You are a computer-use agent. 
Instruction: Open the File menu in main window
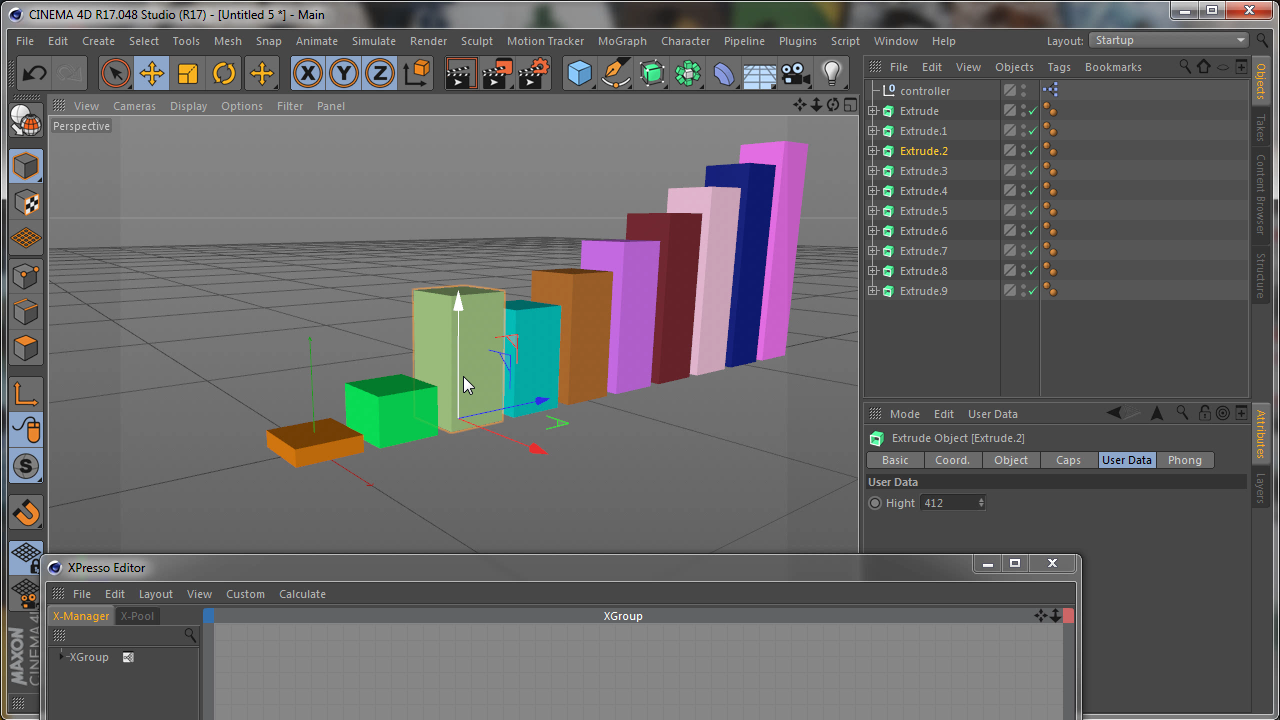coord(25,41)
